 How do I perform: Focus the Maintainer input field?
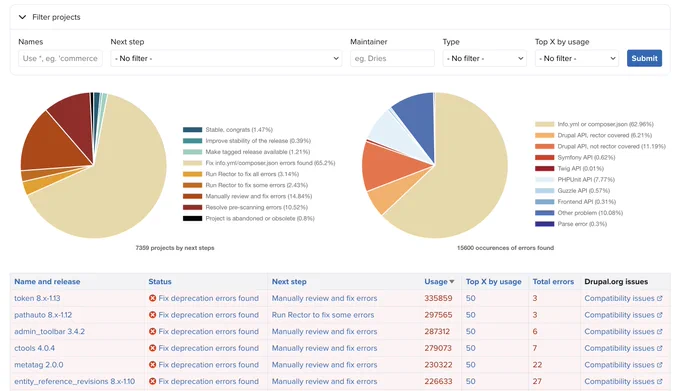click(x=392, y=58)
